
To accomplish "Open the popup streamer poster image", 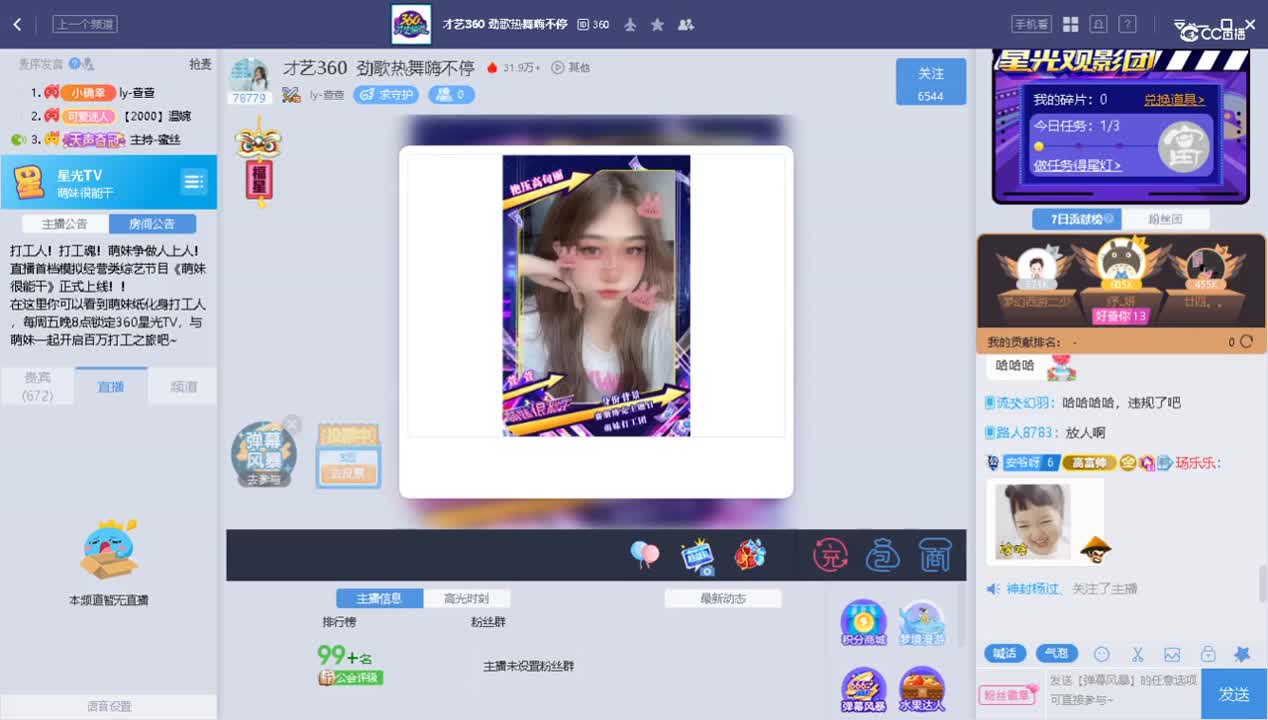I will coord(596,295).
